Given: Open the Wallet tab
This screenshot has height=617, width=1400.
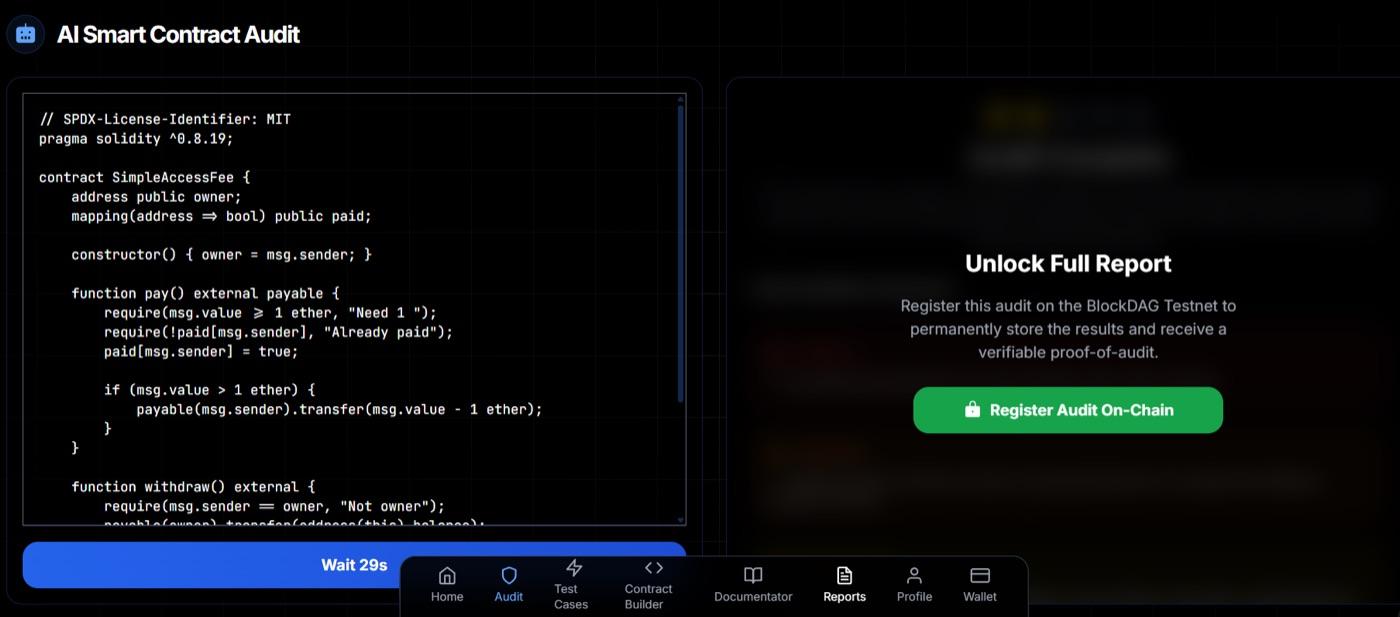Looking at the screenshot, I should tap(978, 583).
